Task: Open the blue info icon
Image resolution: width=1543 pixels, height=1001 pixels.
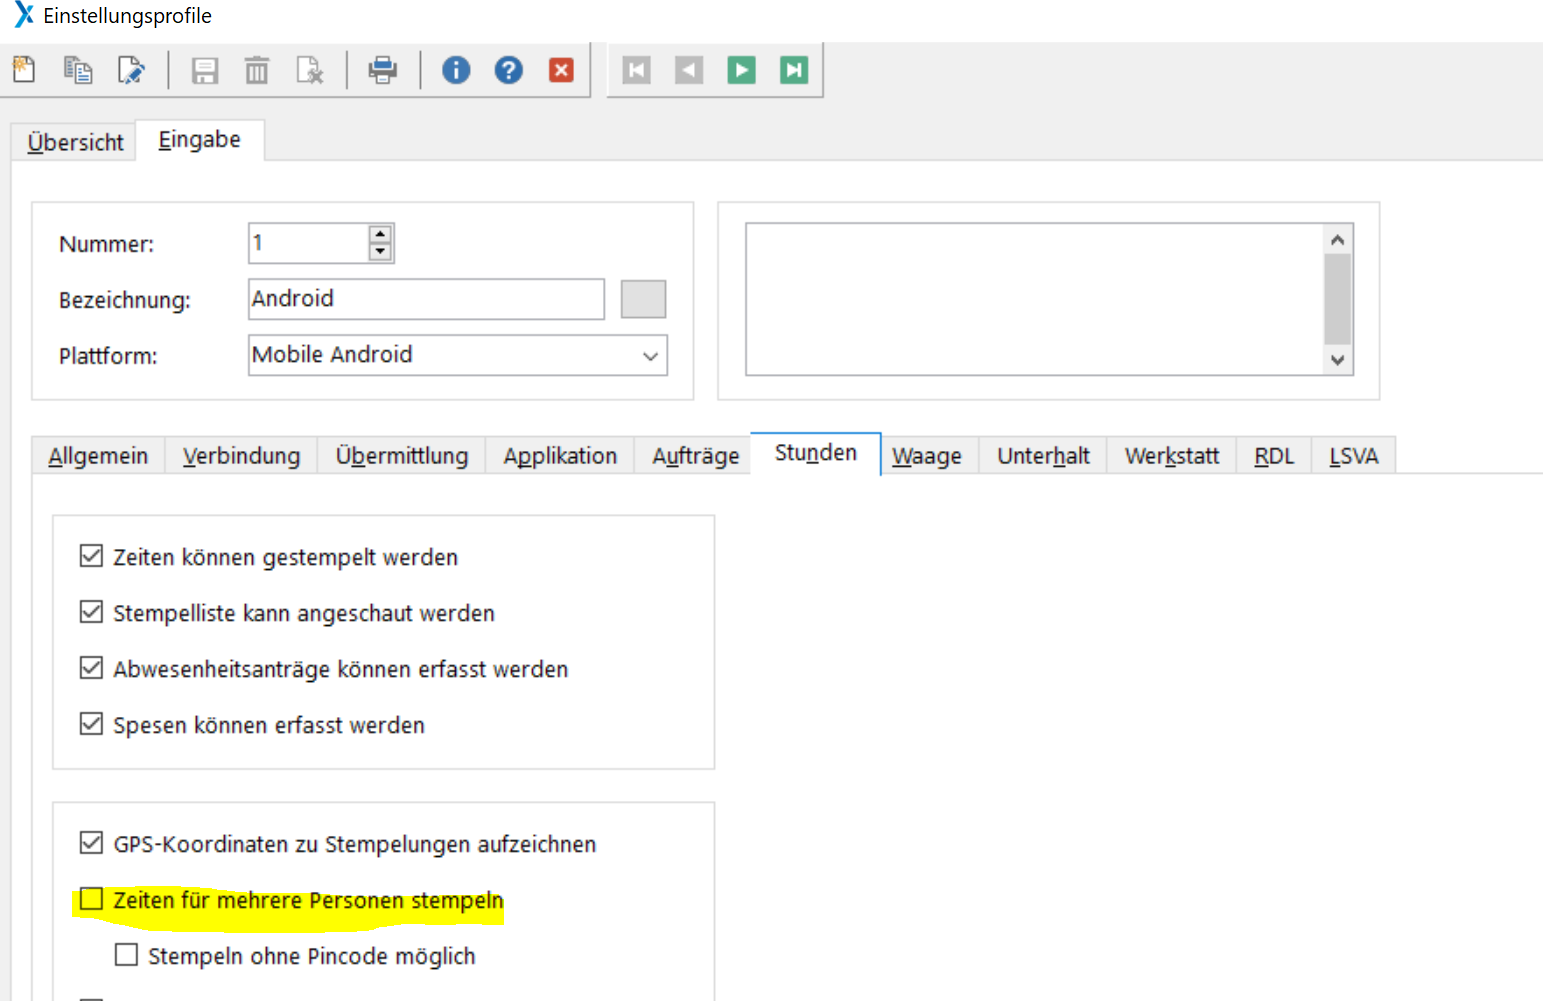Action: 456,70
